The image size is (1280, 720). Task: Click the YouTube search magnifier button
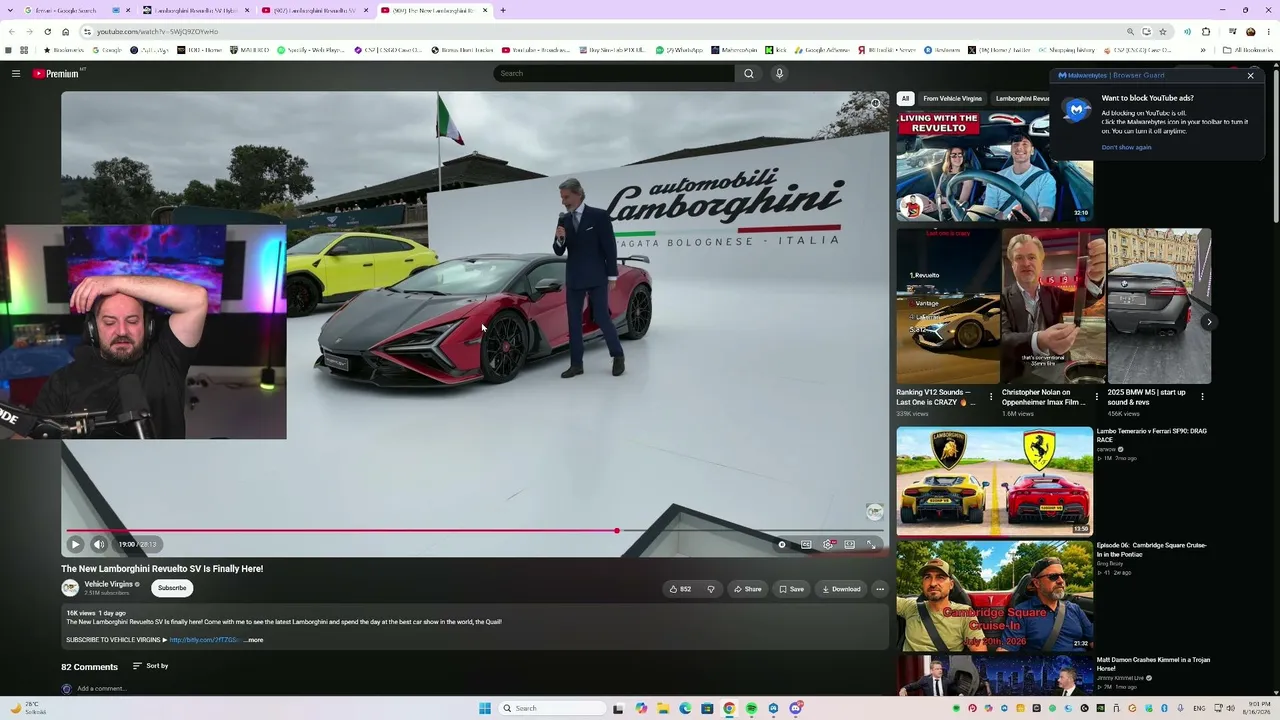pyautogui.click(x=748, y=73)
